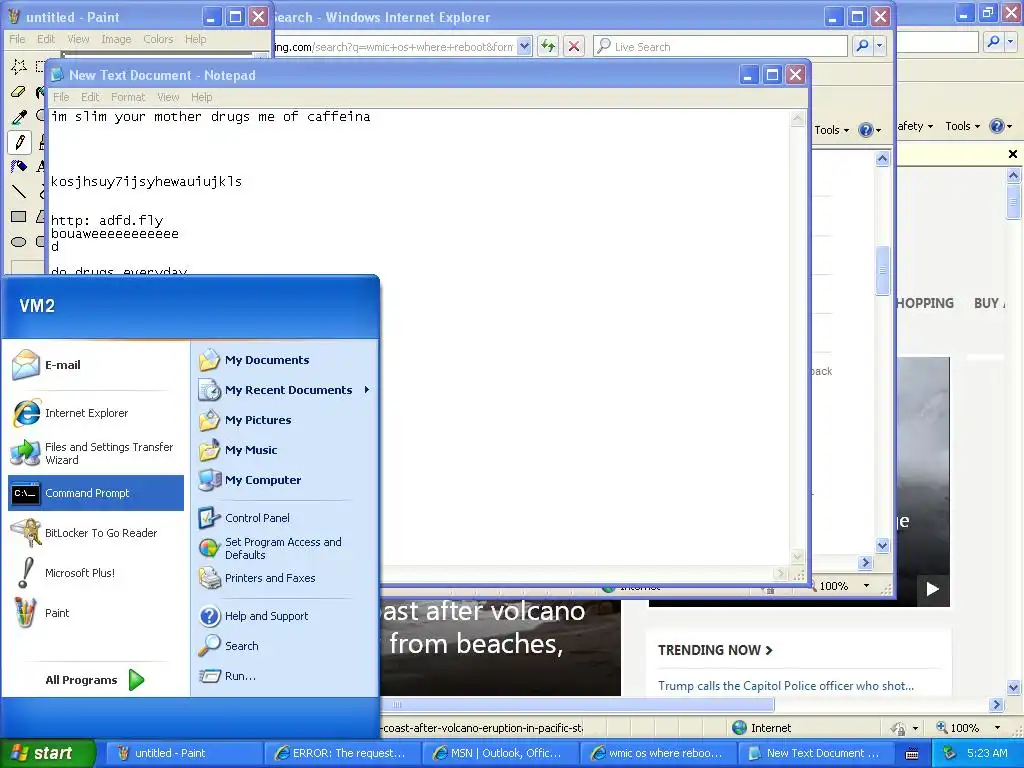Choose the Rectangle shape tool in Paint
1024x768 pixels.
click(x=19, y=216)
